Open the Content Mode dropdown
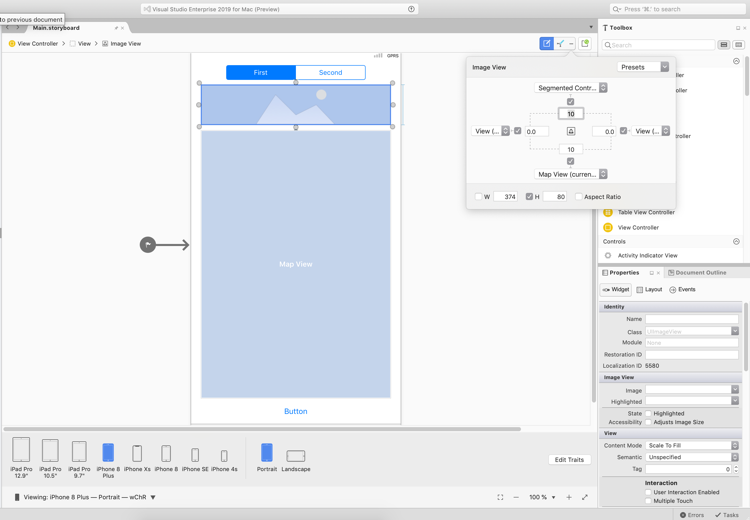This screenshot has height=520, width=750. (x=691, y=446)
